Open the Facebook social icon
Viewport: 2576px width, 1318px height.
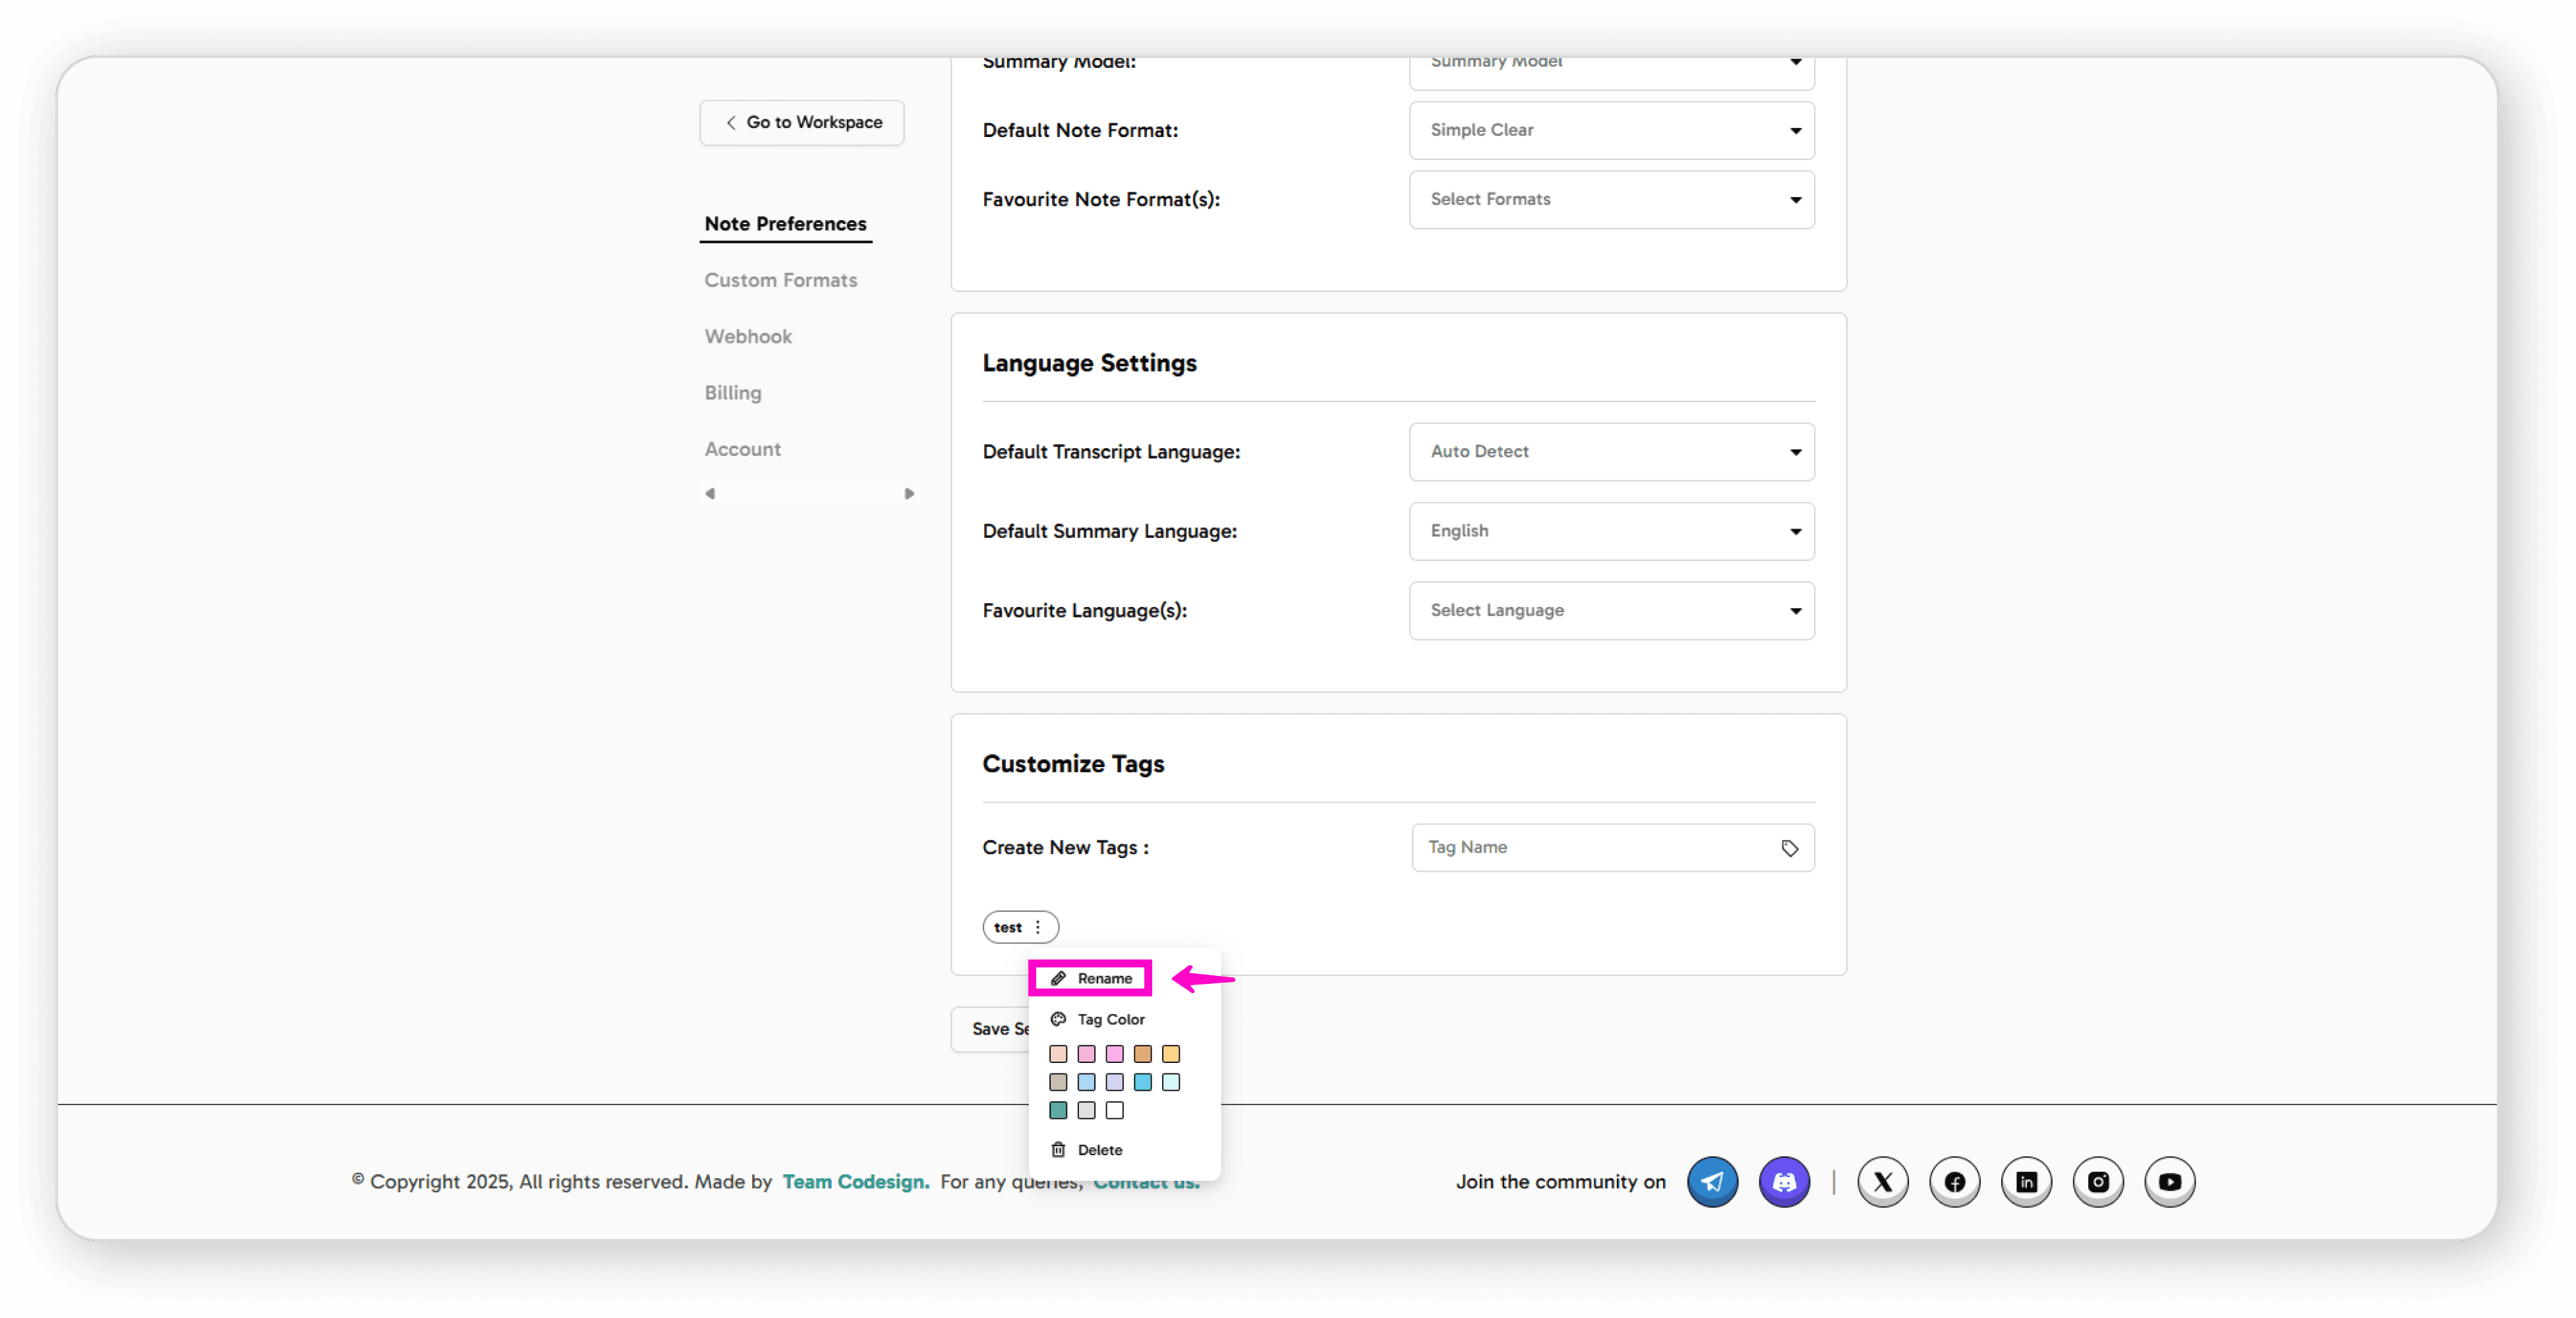pos(1954,1181)
